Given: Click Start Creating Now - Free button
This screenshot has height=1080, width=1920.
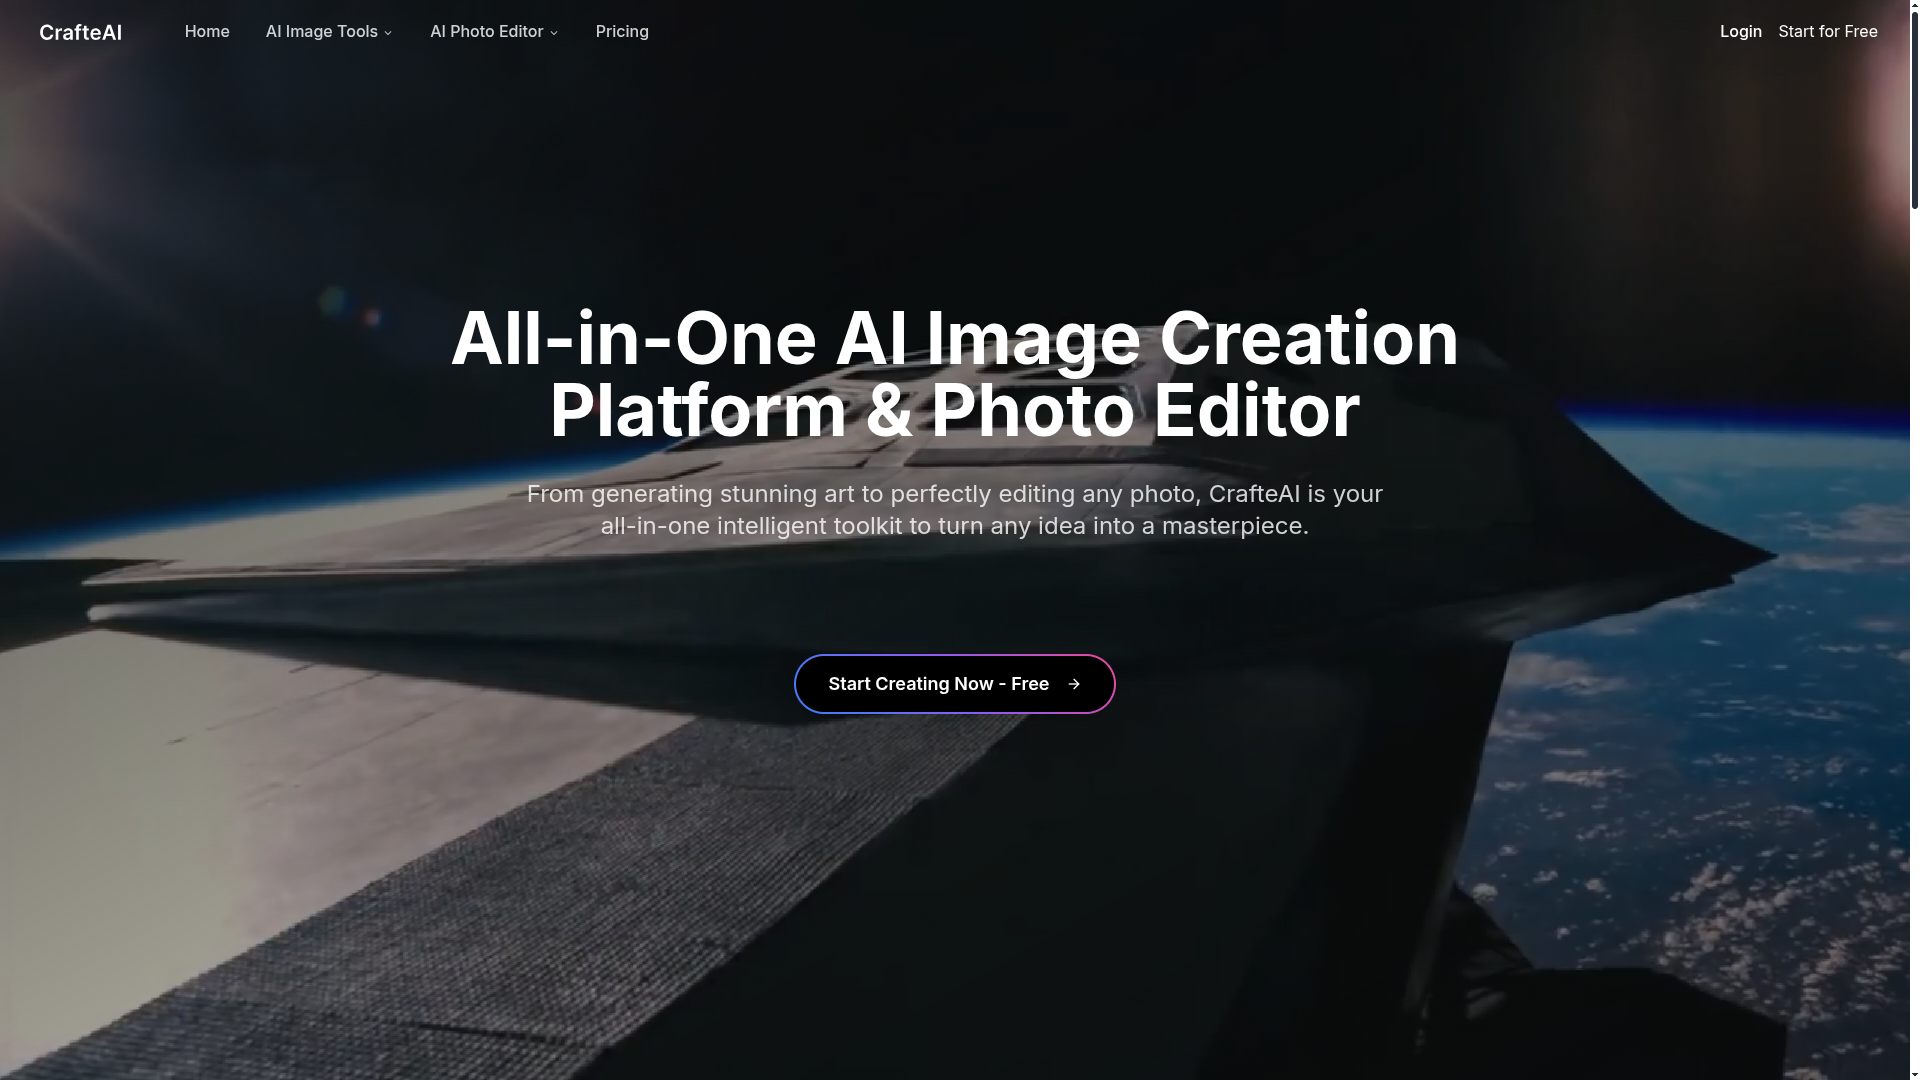Looking at the screenshot, I should [x=937, y=684].
